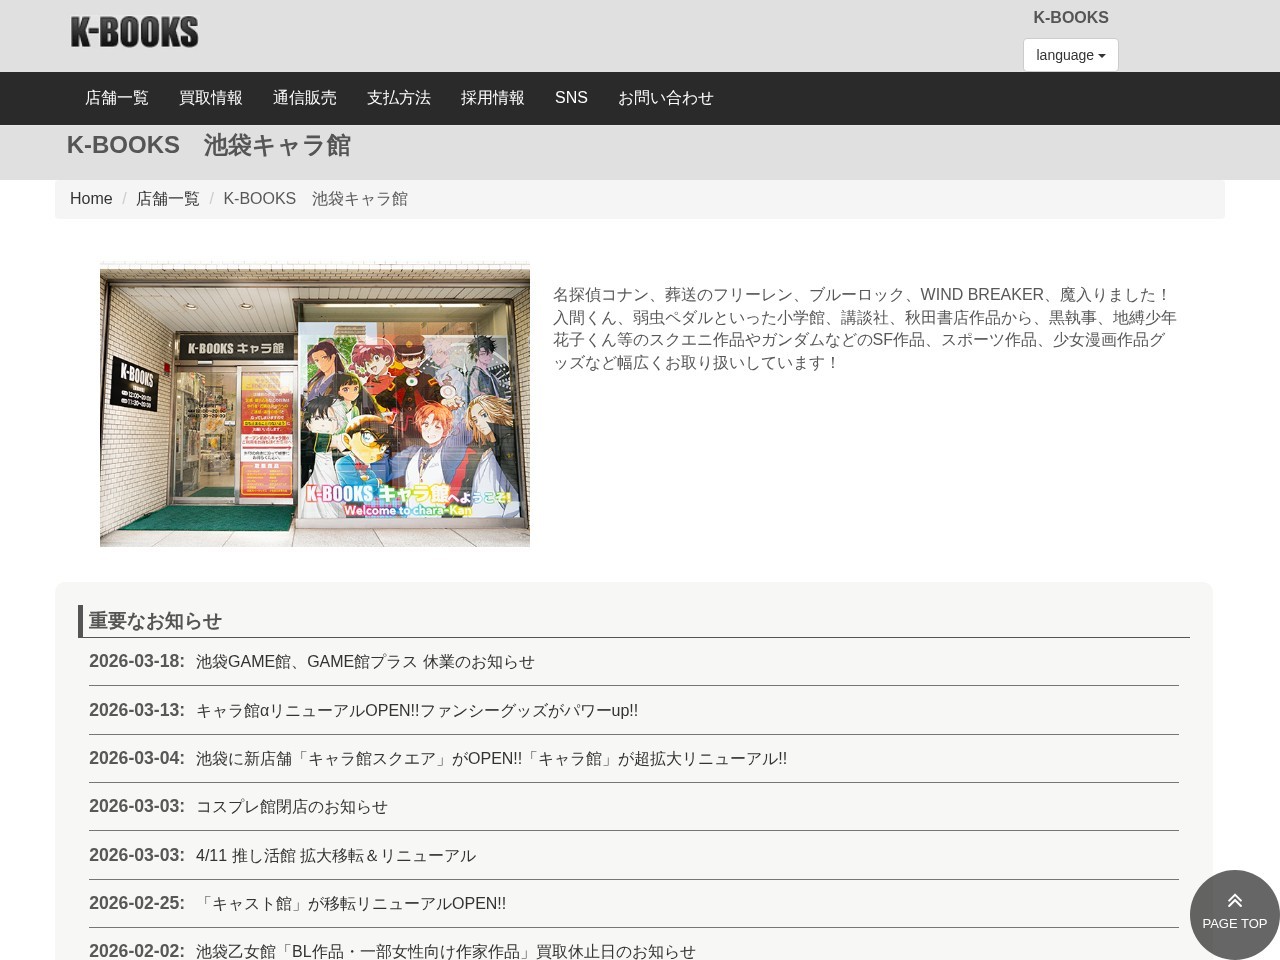1280x960 pixels.
Task: Click Home in the breadcrumb trail
Action: tap(91, 198)
